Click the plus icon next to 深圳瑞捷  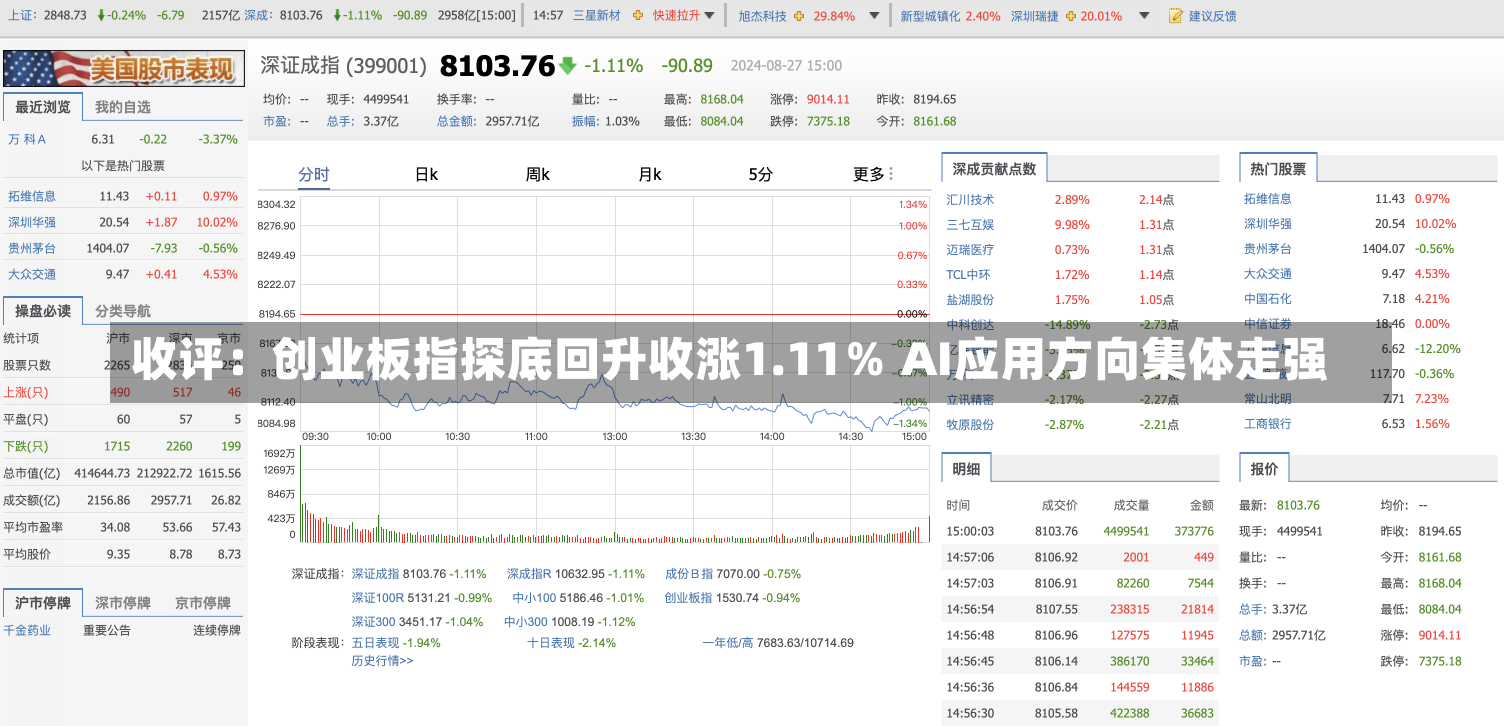click(1072, 16)
